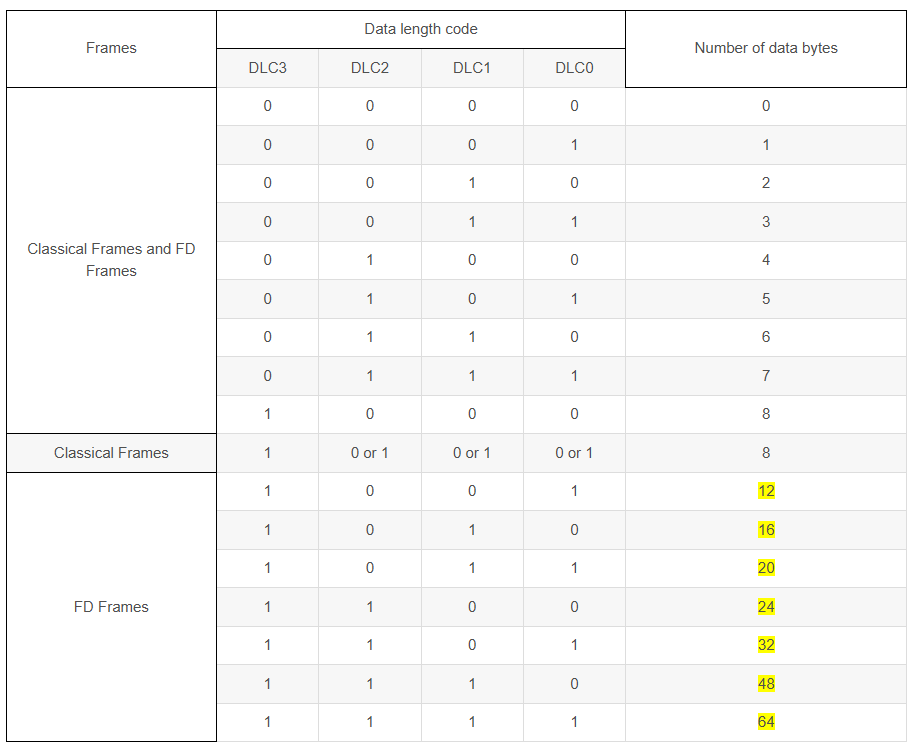Click the DLC0 column header

click(x=574, y=68)
